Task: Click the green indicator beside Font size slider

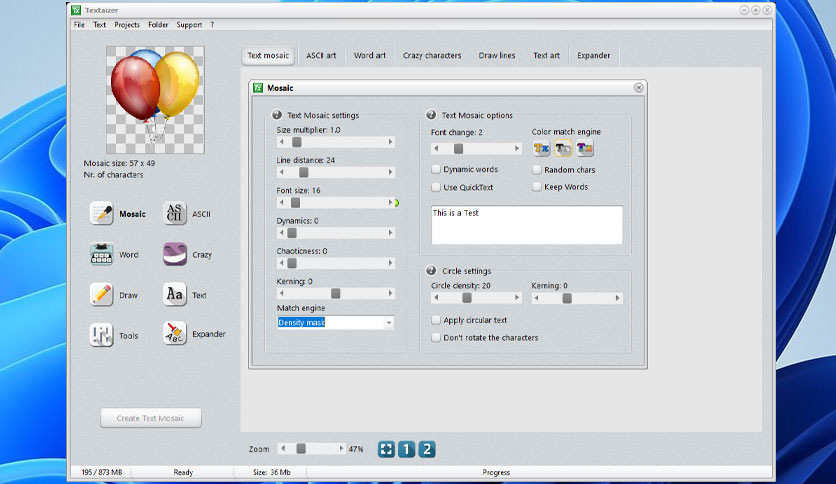Action: (397, 203)
